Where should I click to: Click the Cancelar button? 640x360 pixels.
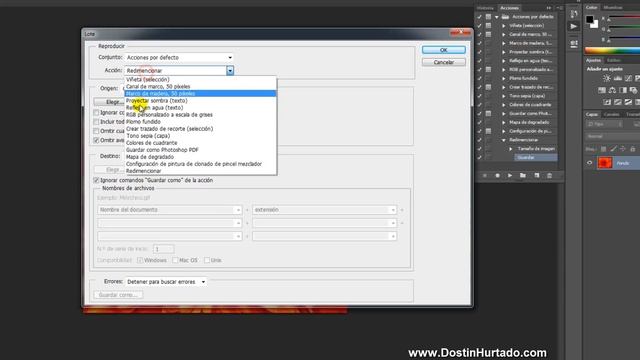coord(444,62)
